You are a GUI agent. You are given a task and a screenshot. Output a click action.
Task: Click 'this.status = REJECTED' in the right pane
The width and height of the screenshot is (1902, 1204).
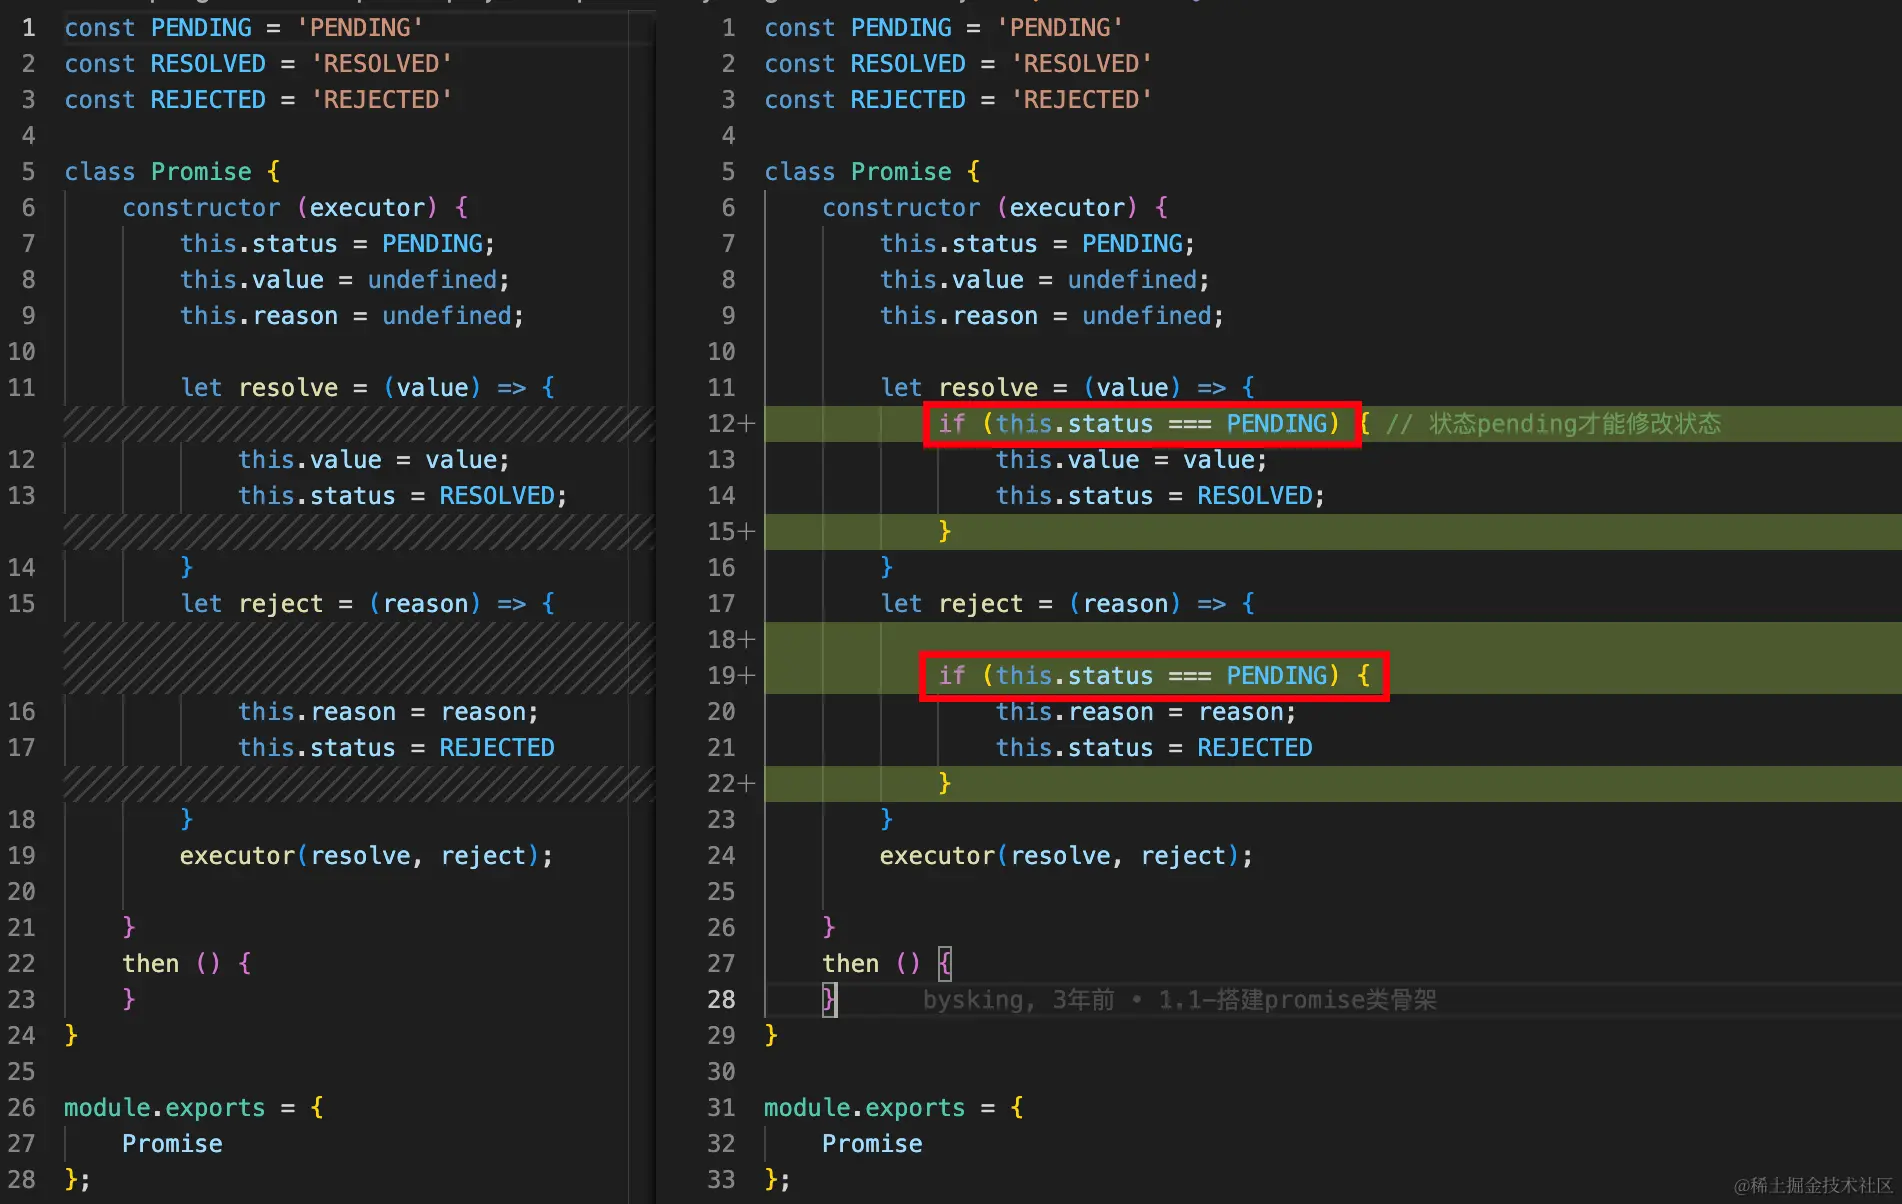click(1154, 748)
